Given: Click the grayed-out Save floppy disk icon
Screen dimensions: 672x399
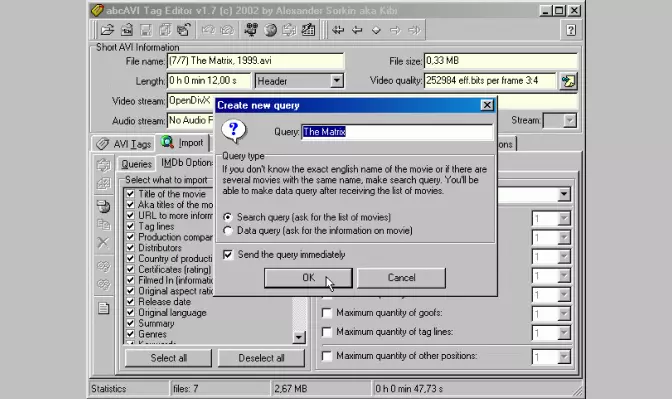Looking at the screenshot, I should pos(146,30).
